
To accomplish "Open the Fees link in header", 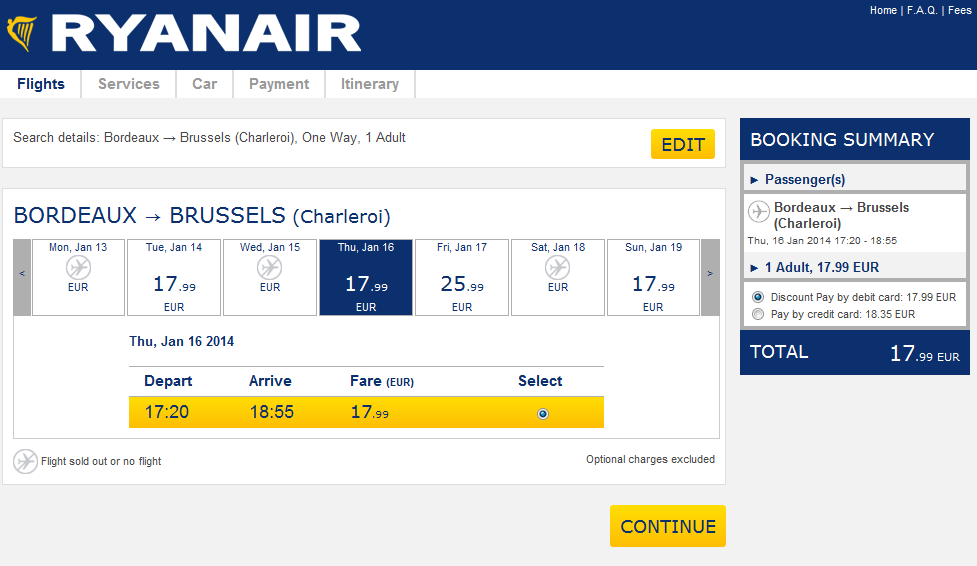I will [960, 10].
